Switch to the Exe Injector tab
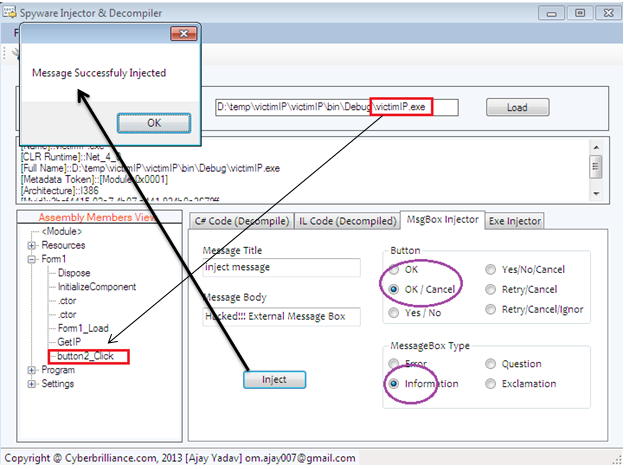 point(515,220)
